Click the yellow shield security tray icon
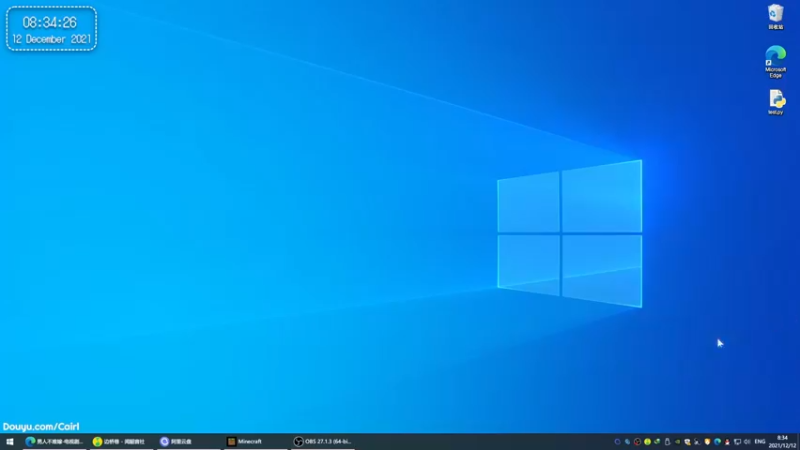This screenshot has width=800, height=450. (x=707, y=442)
